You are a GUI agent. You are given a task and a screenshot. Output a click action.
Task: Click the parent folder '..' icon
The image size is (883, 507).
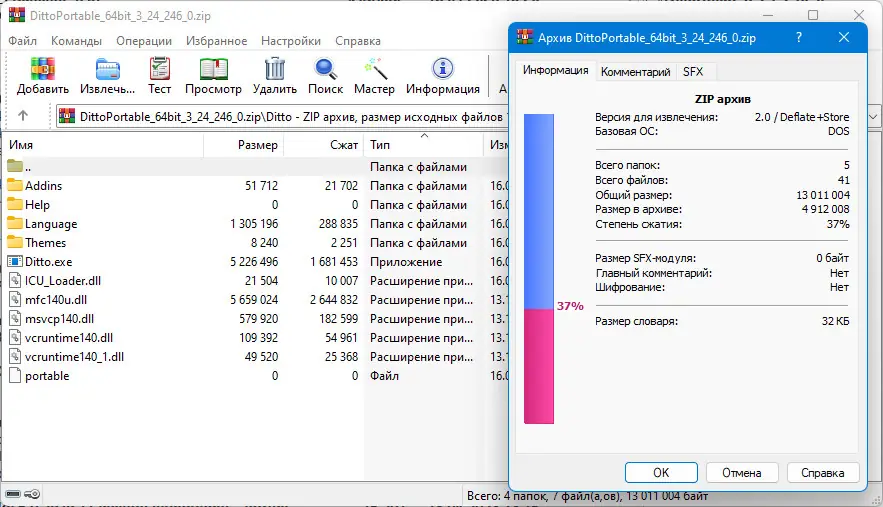coord(15,166)
